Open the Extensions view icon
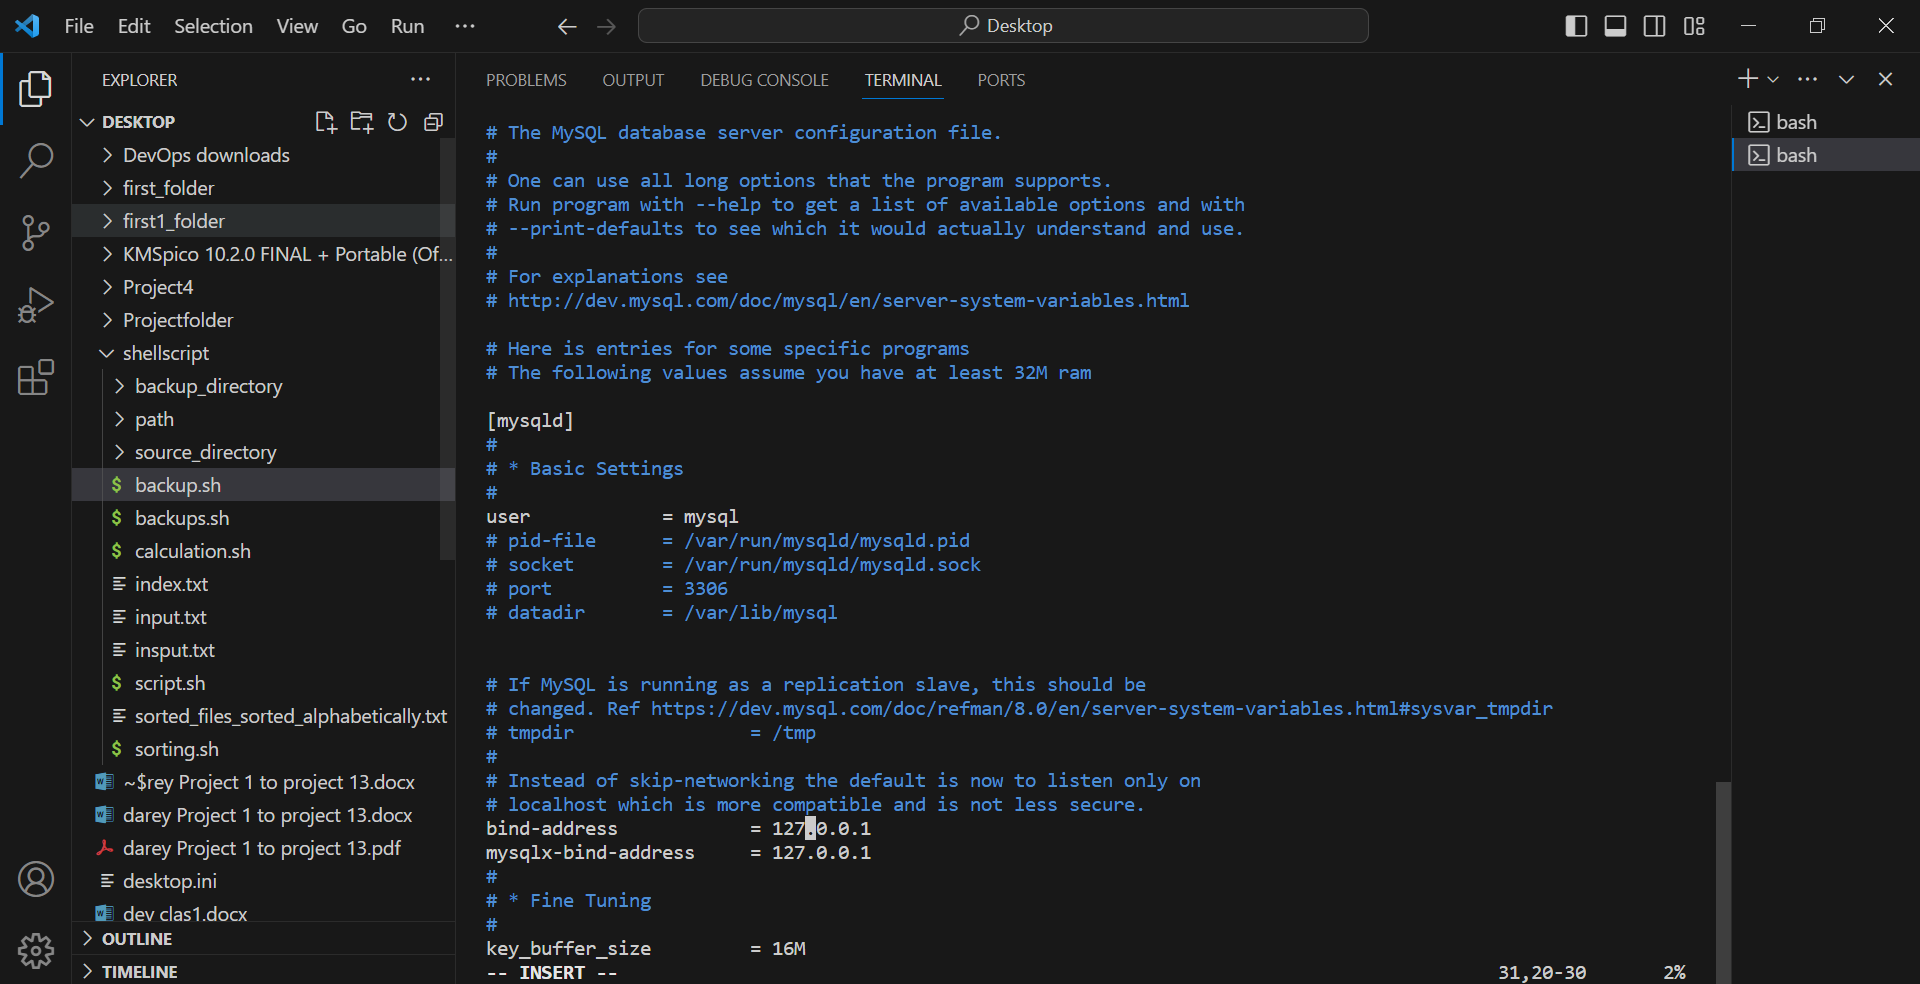Viewport: 1920px width, 984px height. (x=36, y=378)
